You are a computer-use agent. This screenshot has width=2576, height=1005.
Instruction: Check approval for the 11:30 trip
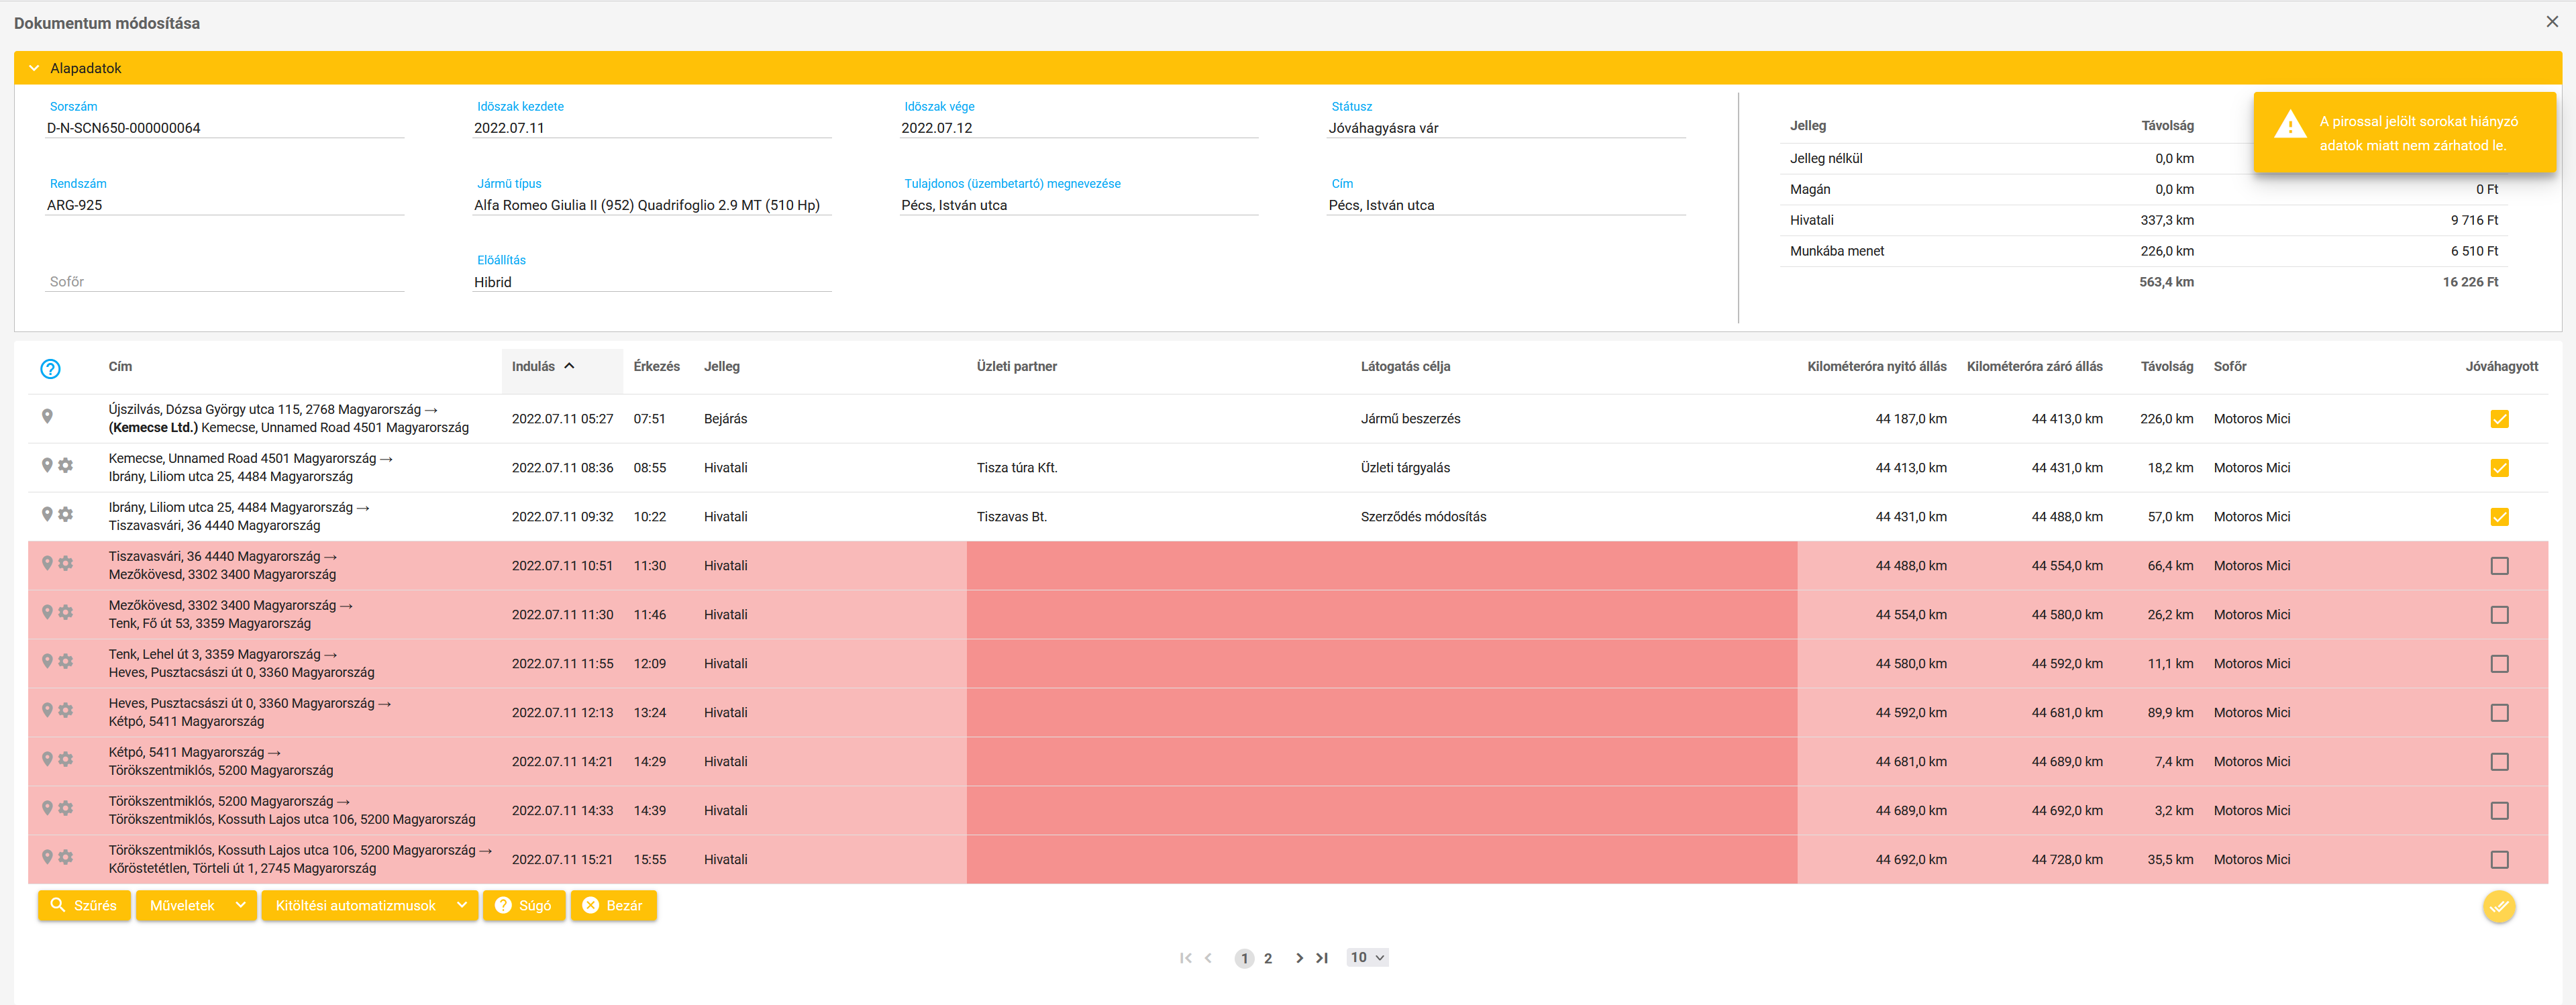2499,615
